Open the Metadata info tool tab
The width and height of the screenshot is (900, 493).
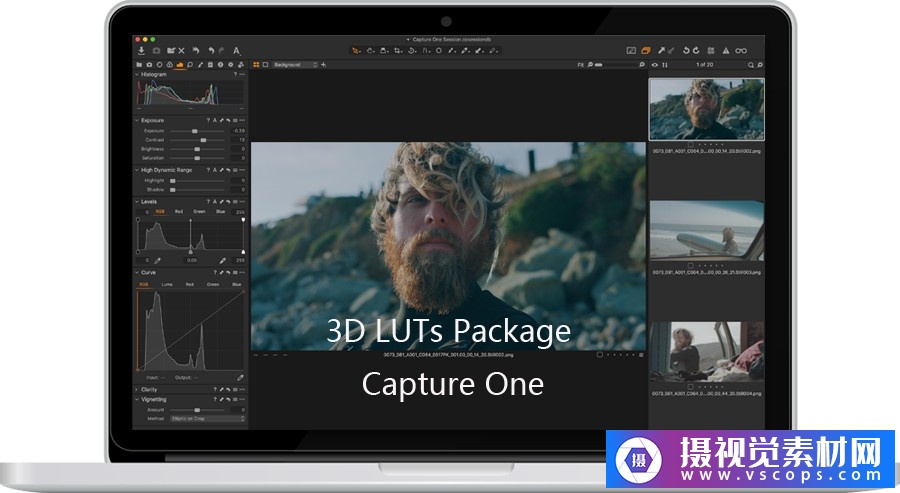click(x=220, y=65)
